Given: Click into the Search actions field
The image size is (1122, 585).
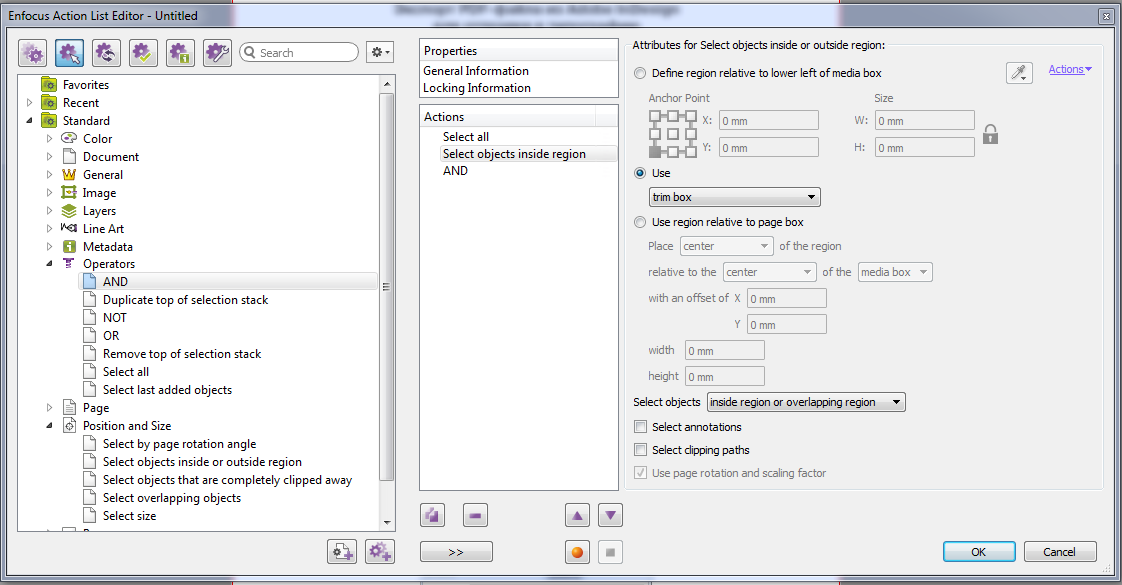Looking at the screenshot, I should click(x=299, y=52).
